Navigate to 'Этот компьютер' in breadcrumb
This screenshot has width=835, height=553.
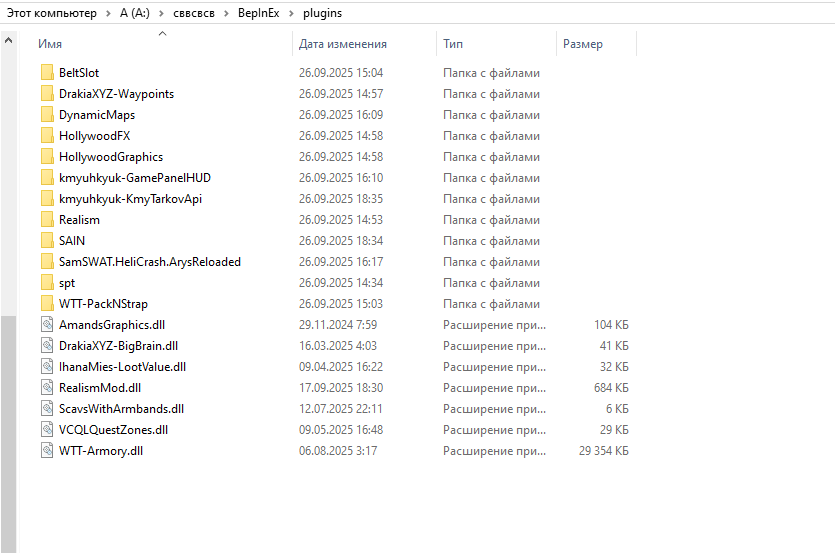coord(52,13)
